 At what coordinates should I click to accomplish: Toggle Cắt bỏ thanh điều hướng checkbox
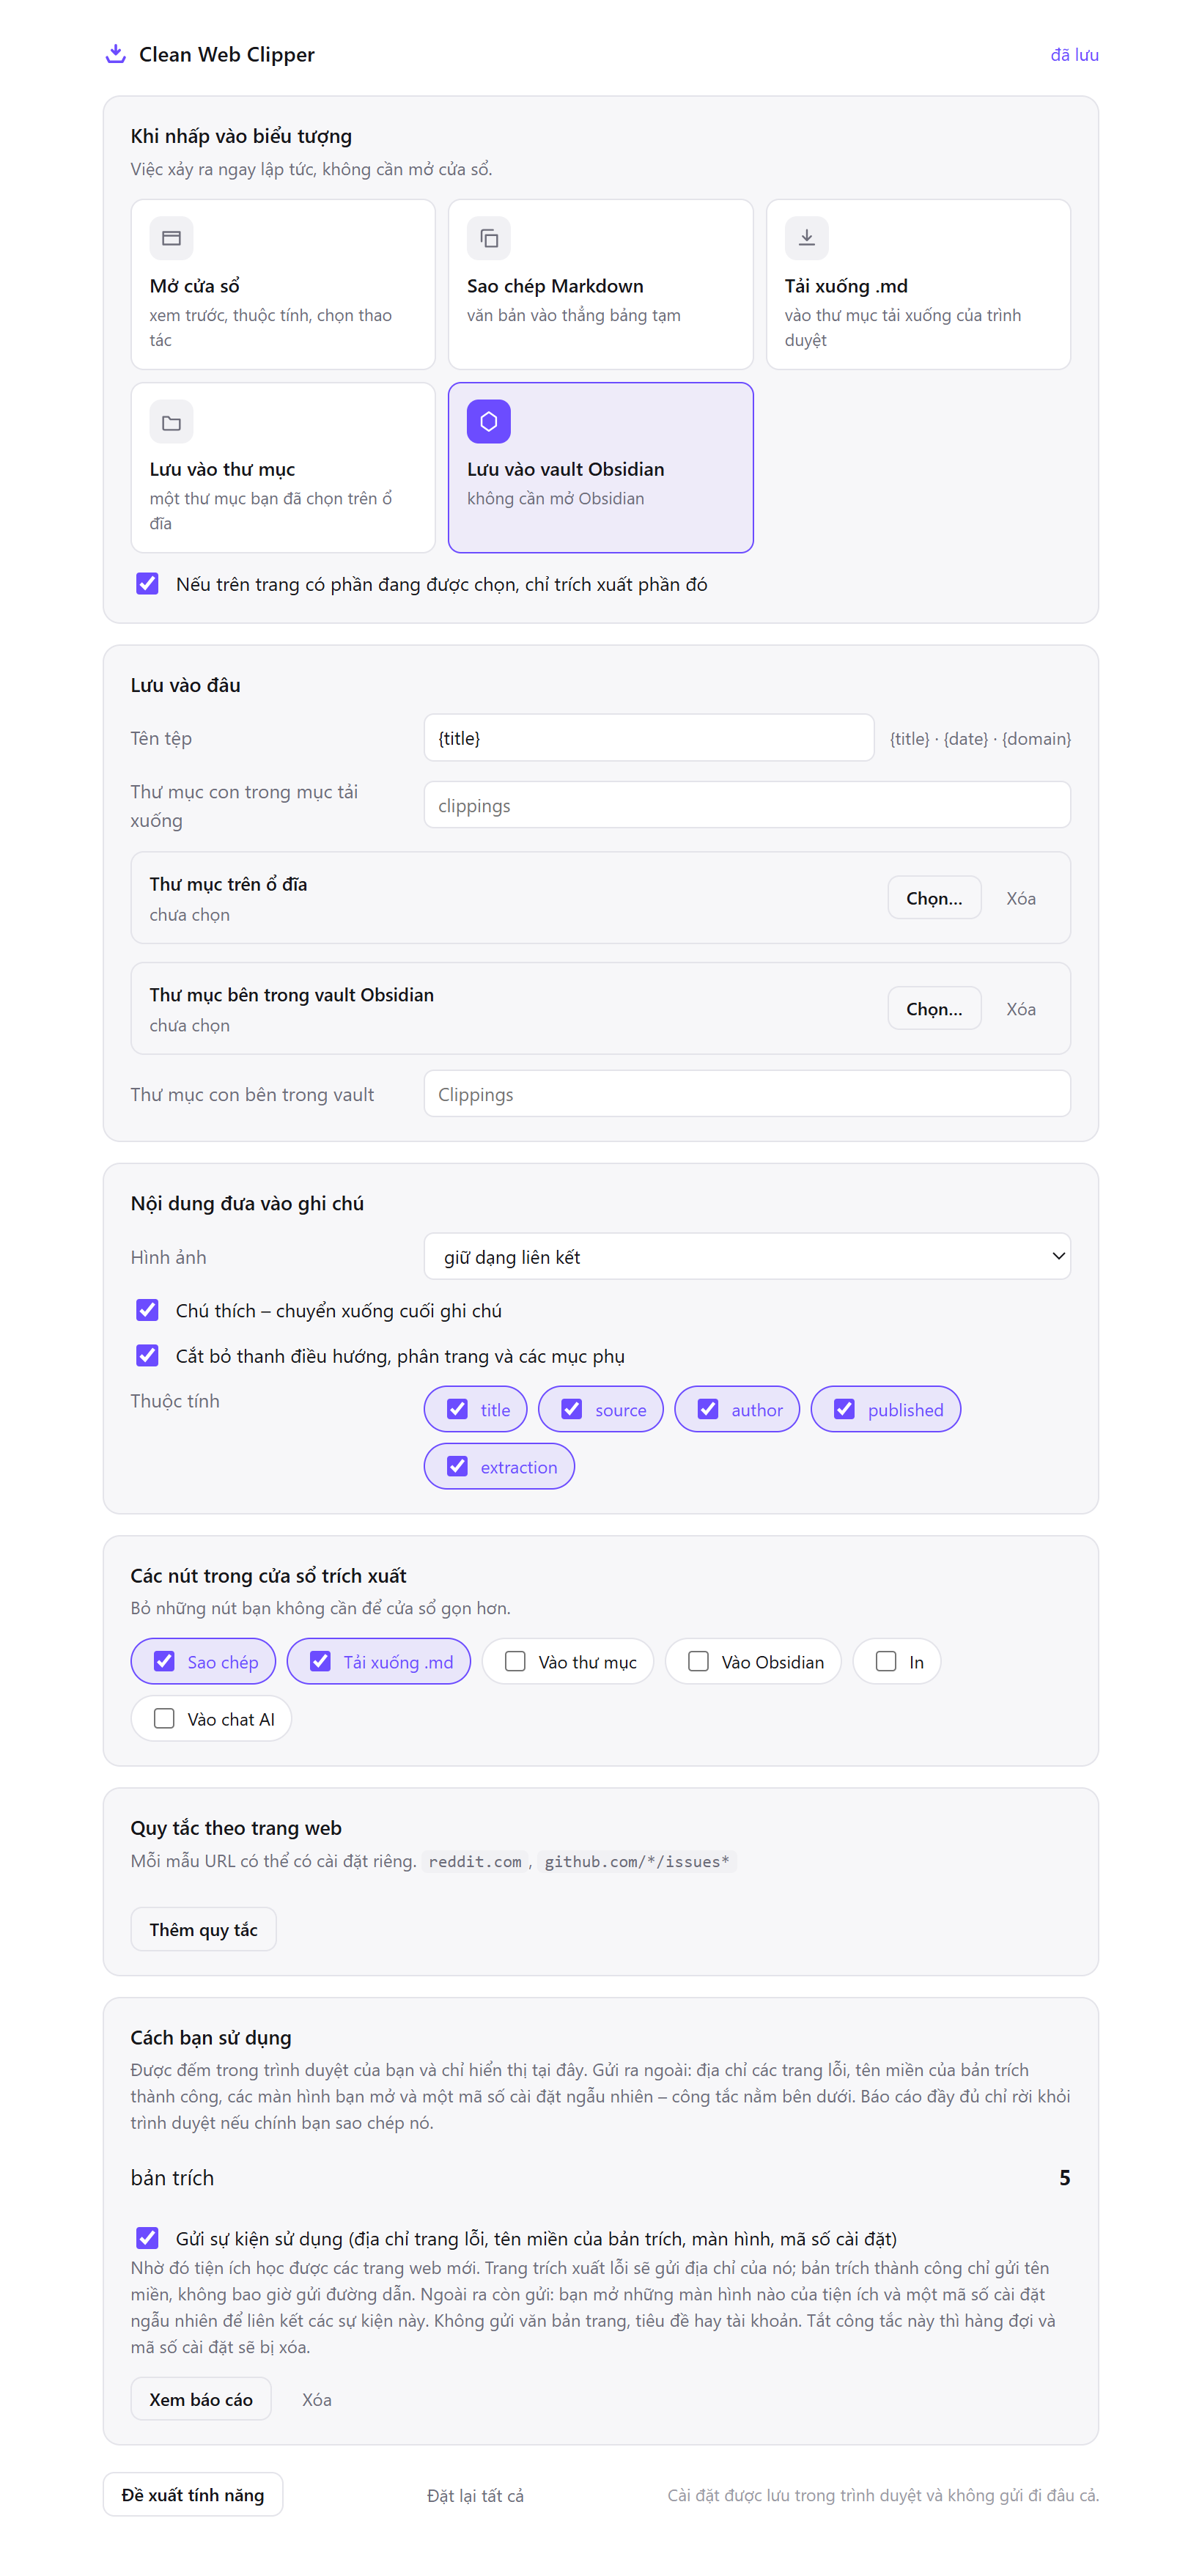coord(147,1355)
